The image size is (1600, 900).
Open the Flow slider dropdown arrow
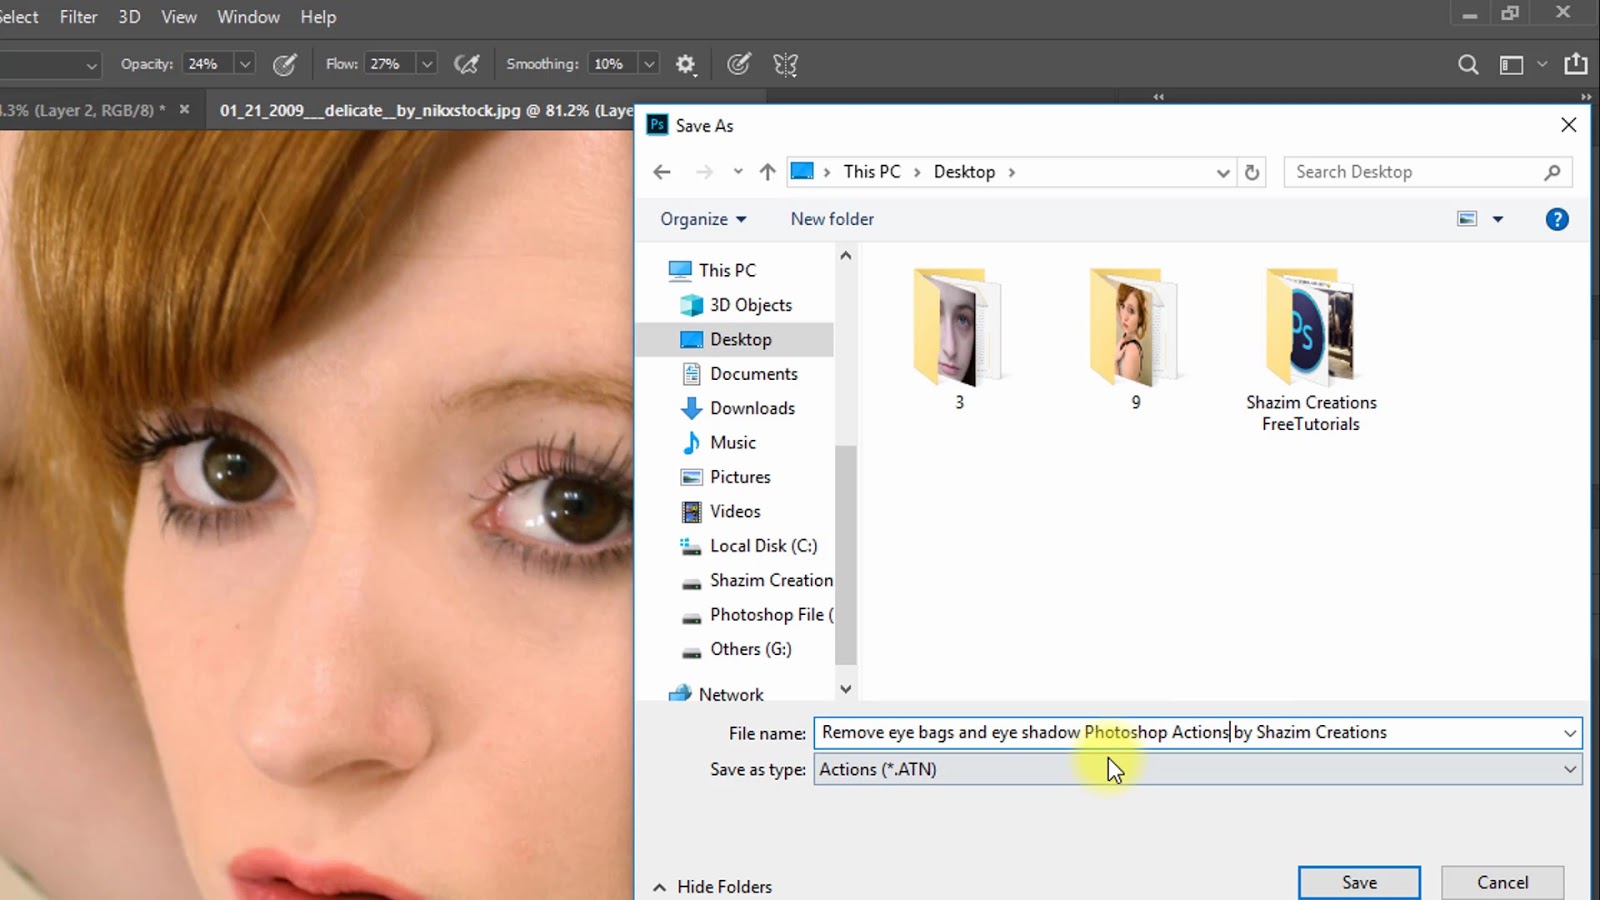(427, 64)
